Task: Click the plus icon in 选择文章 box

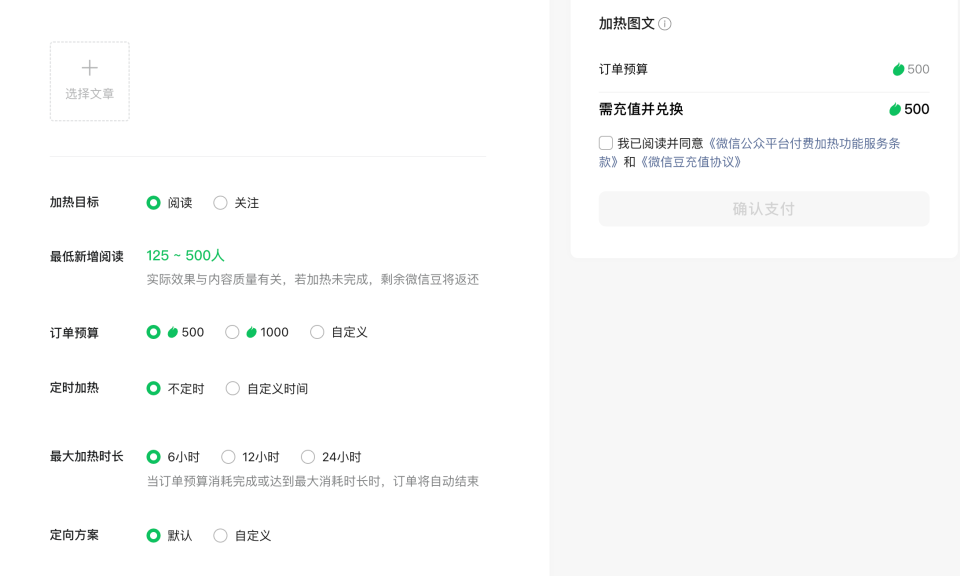Action: [90, 68]
